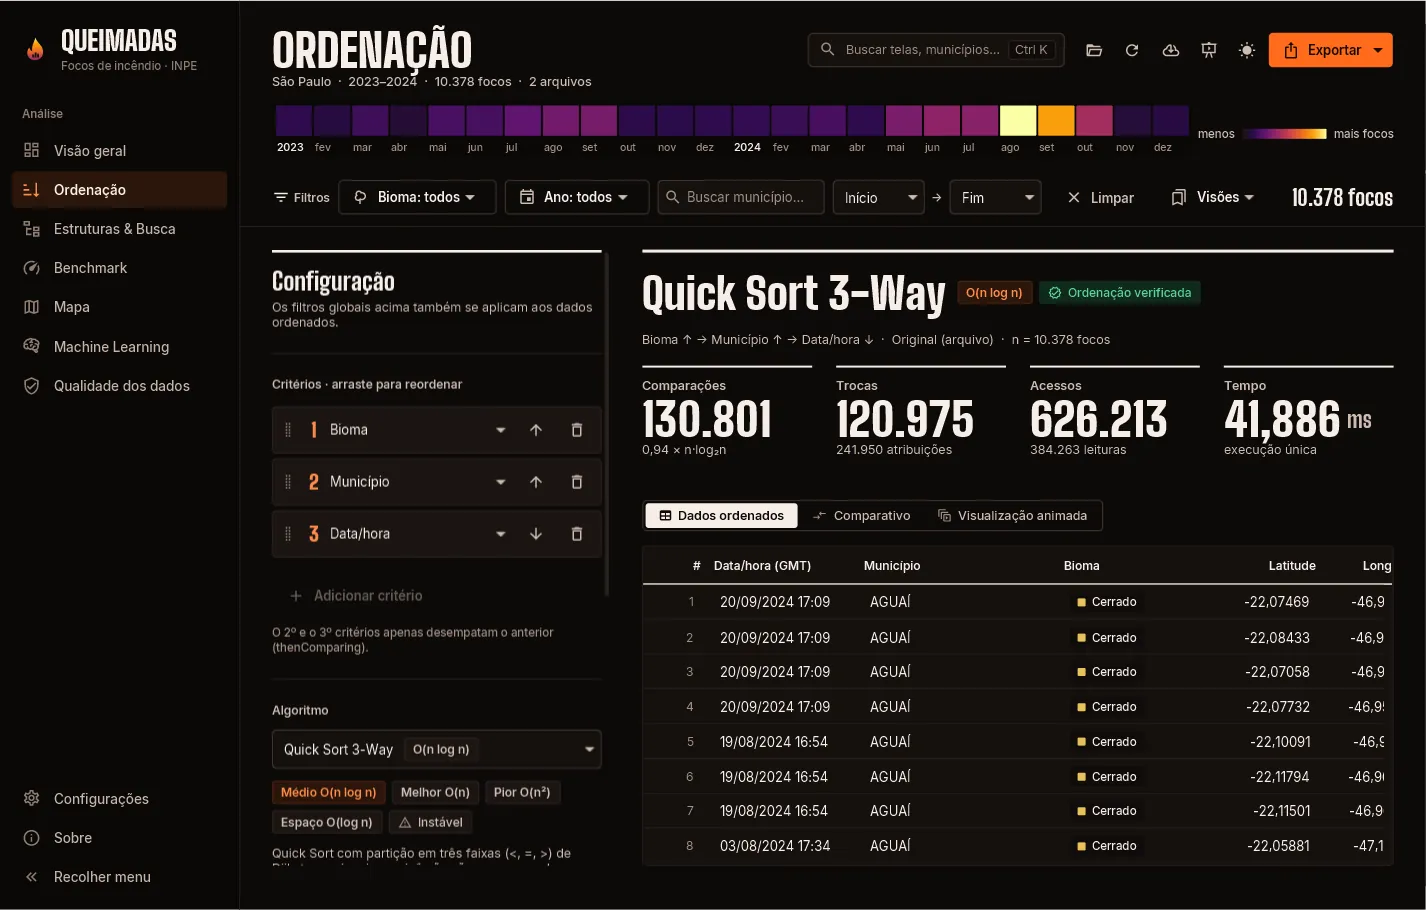Click the cloud download icon
The image size is (1426, 910).
(1171, 50)
